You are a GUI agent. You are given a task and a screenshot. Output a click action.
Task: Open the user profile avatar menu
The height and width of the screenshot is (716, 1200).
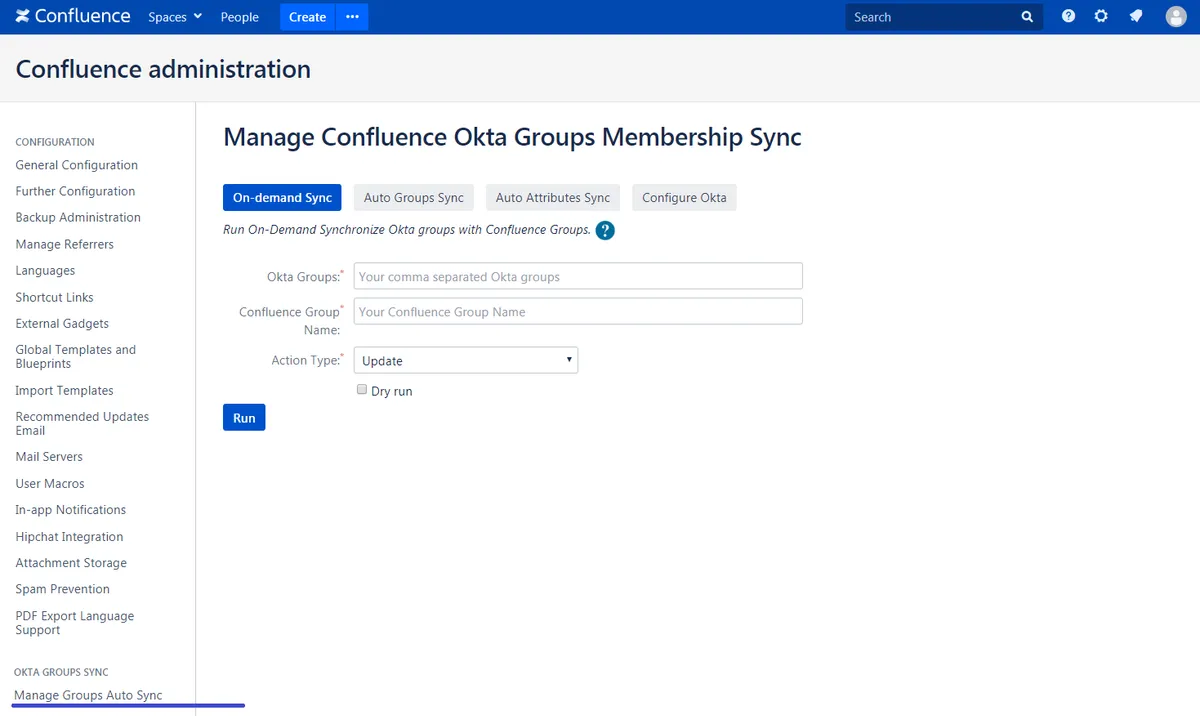click(1176, 16)
